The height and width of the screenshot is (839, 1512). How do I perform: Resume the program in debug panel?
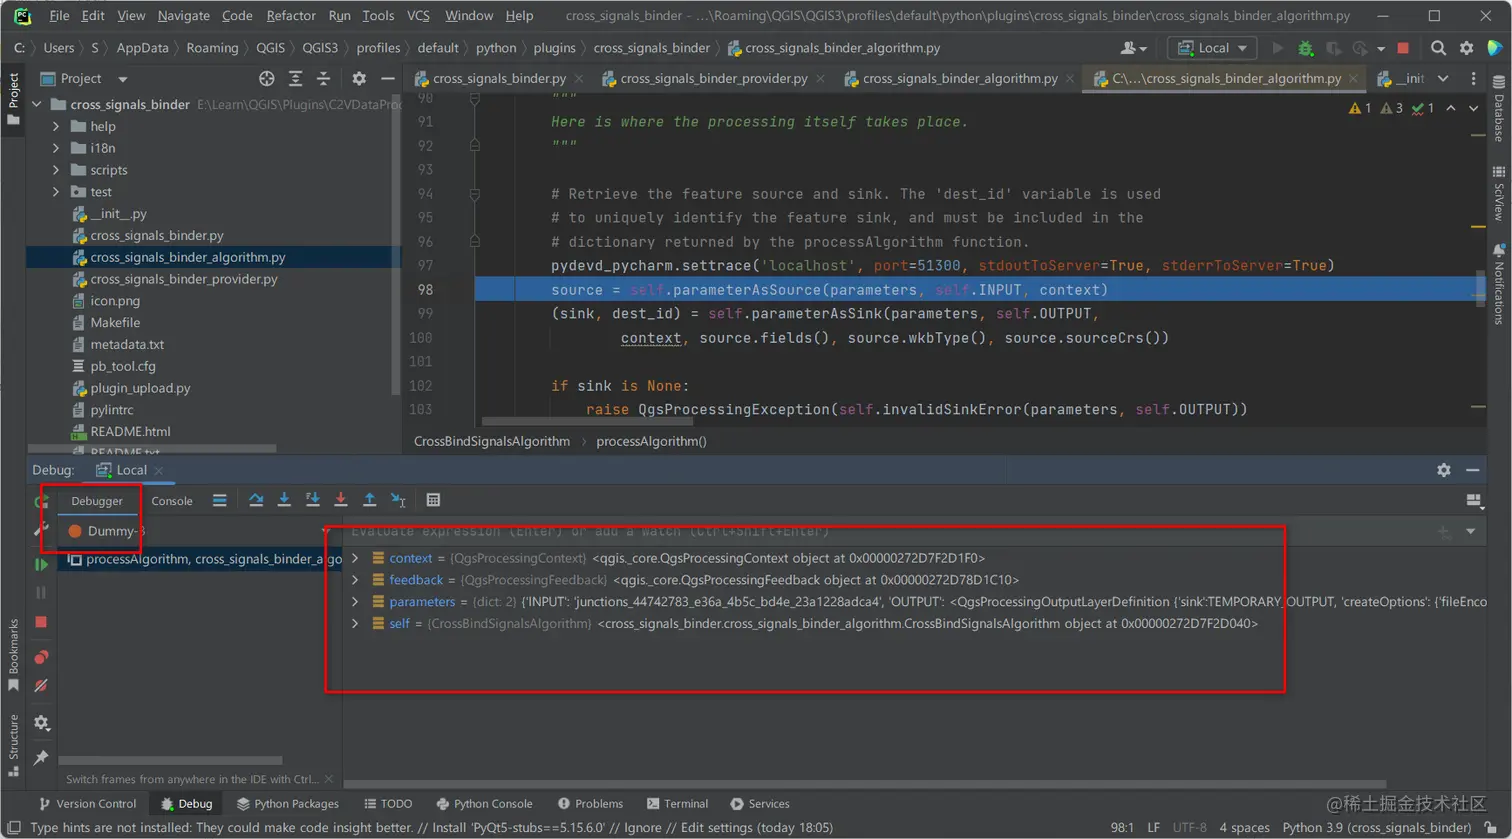point(41,565)
